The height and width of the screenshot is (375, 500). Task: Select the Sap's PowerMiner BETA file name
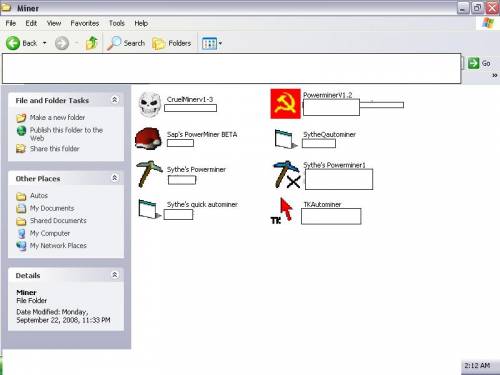click(202, 134)
